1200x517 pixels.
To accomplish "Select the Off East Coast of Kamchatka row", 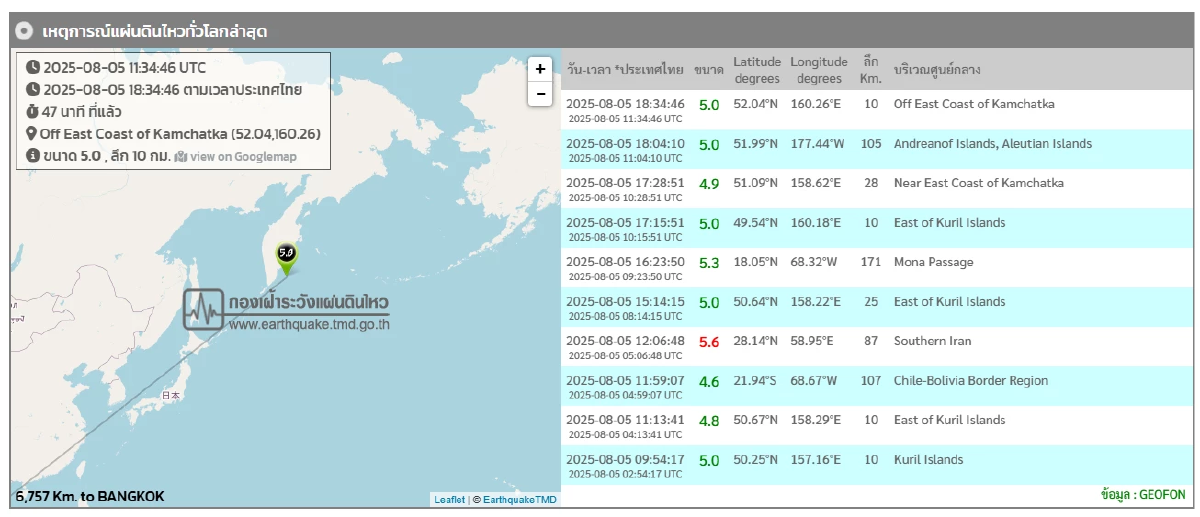I will click(x=878, y=110).
